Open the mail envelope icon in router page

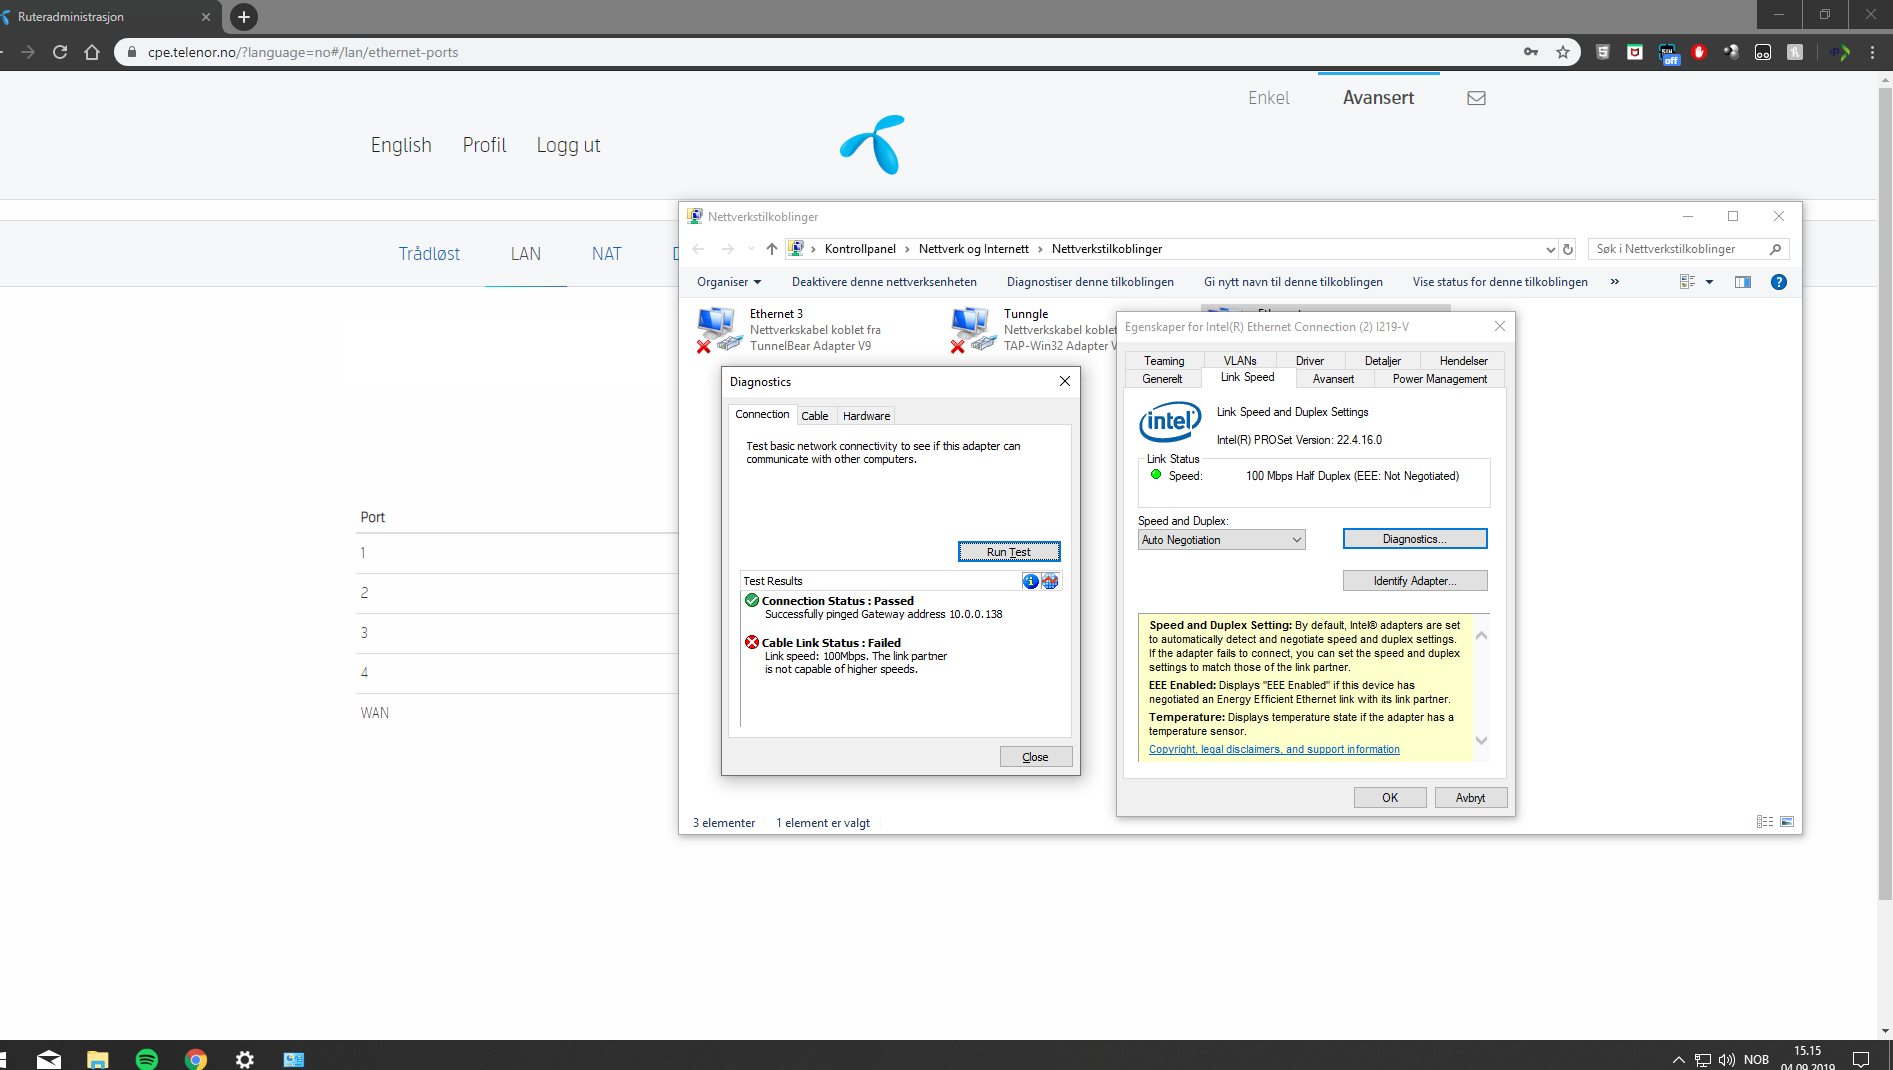point(1476,98)
